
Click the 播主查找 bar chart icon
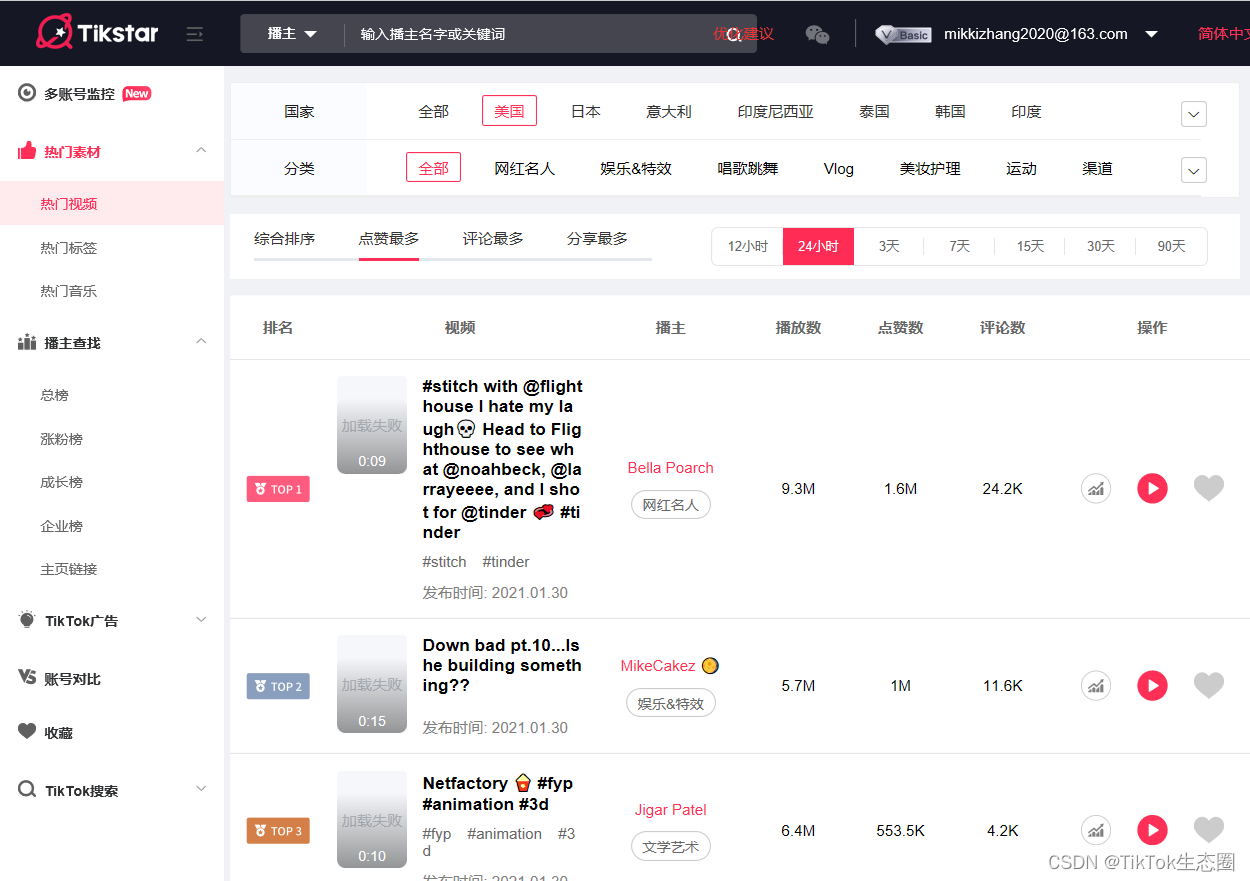[x=27, y=343]
